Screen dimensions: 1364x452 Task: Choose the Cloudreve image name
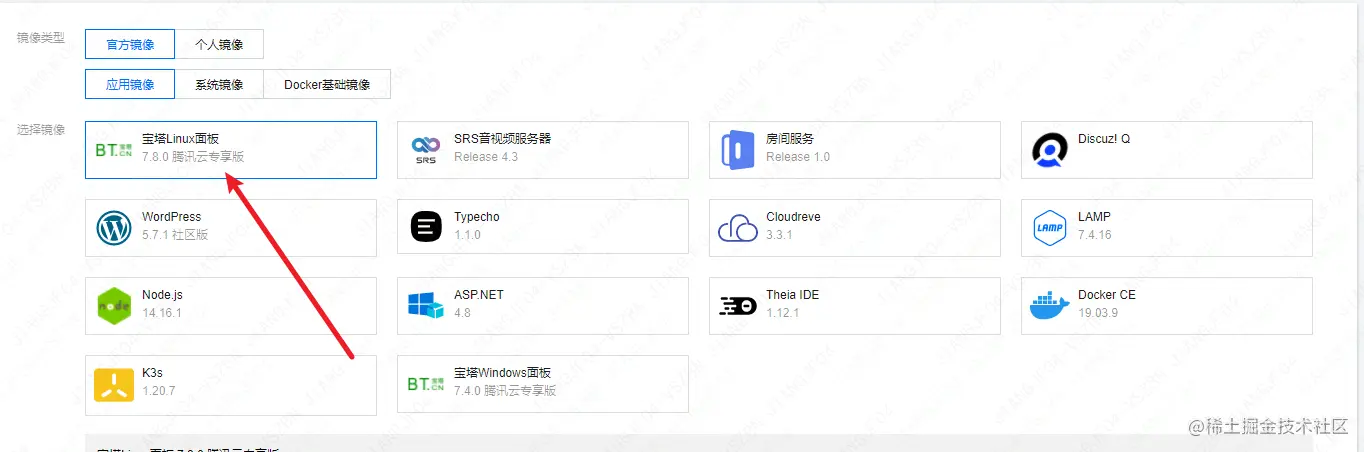tap(792, 217)
